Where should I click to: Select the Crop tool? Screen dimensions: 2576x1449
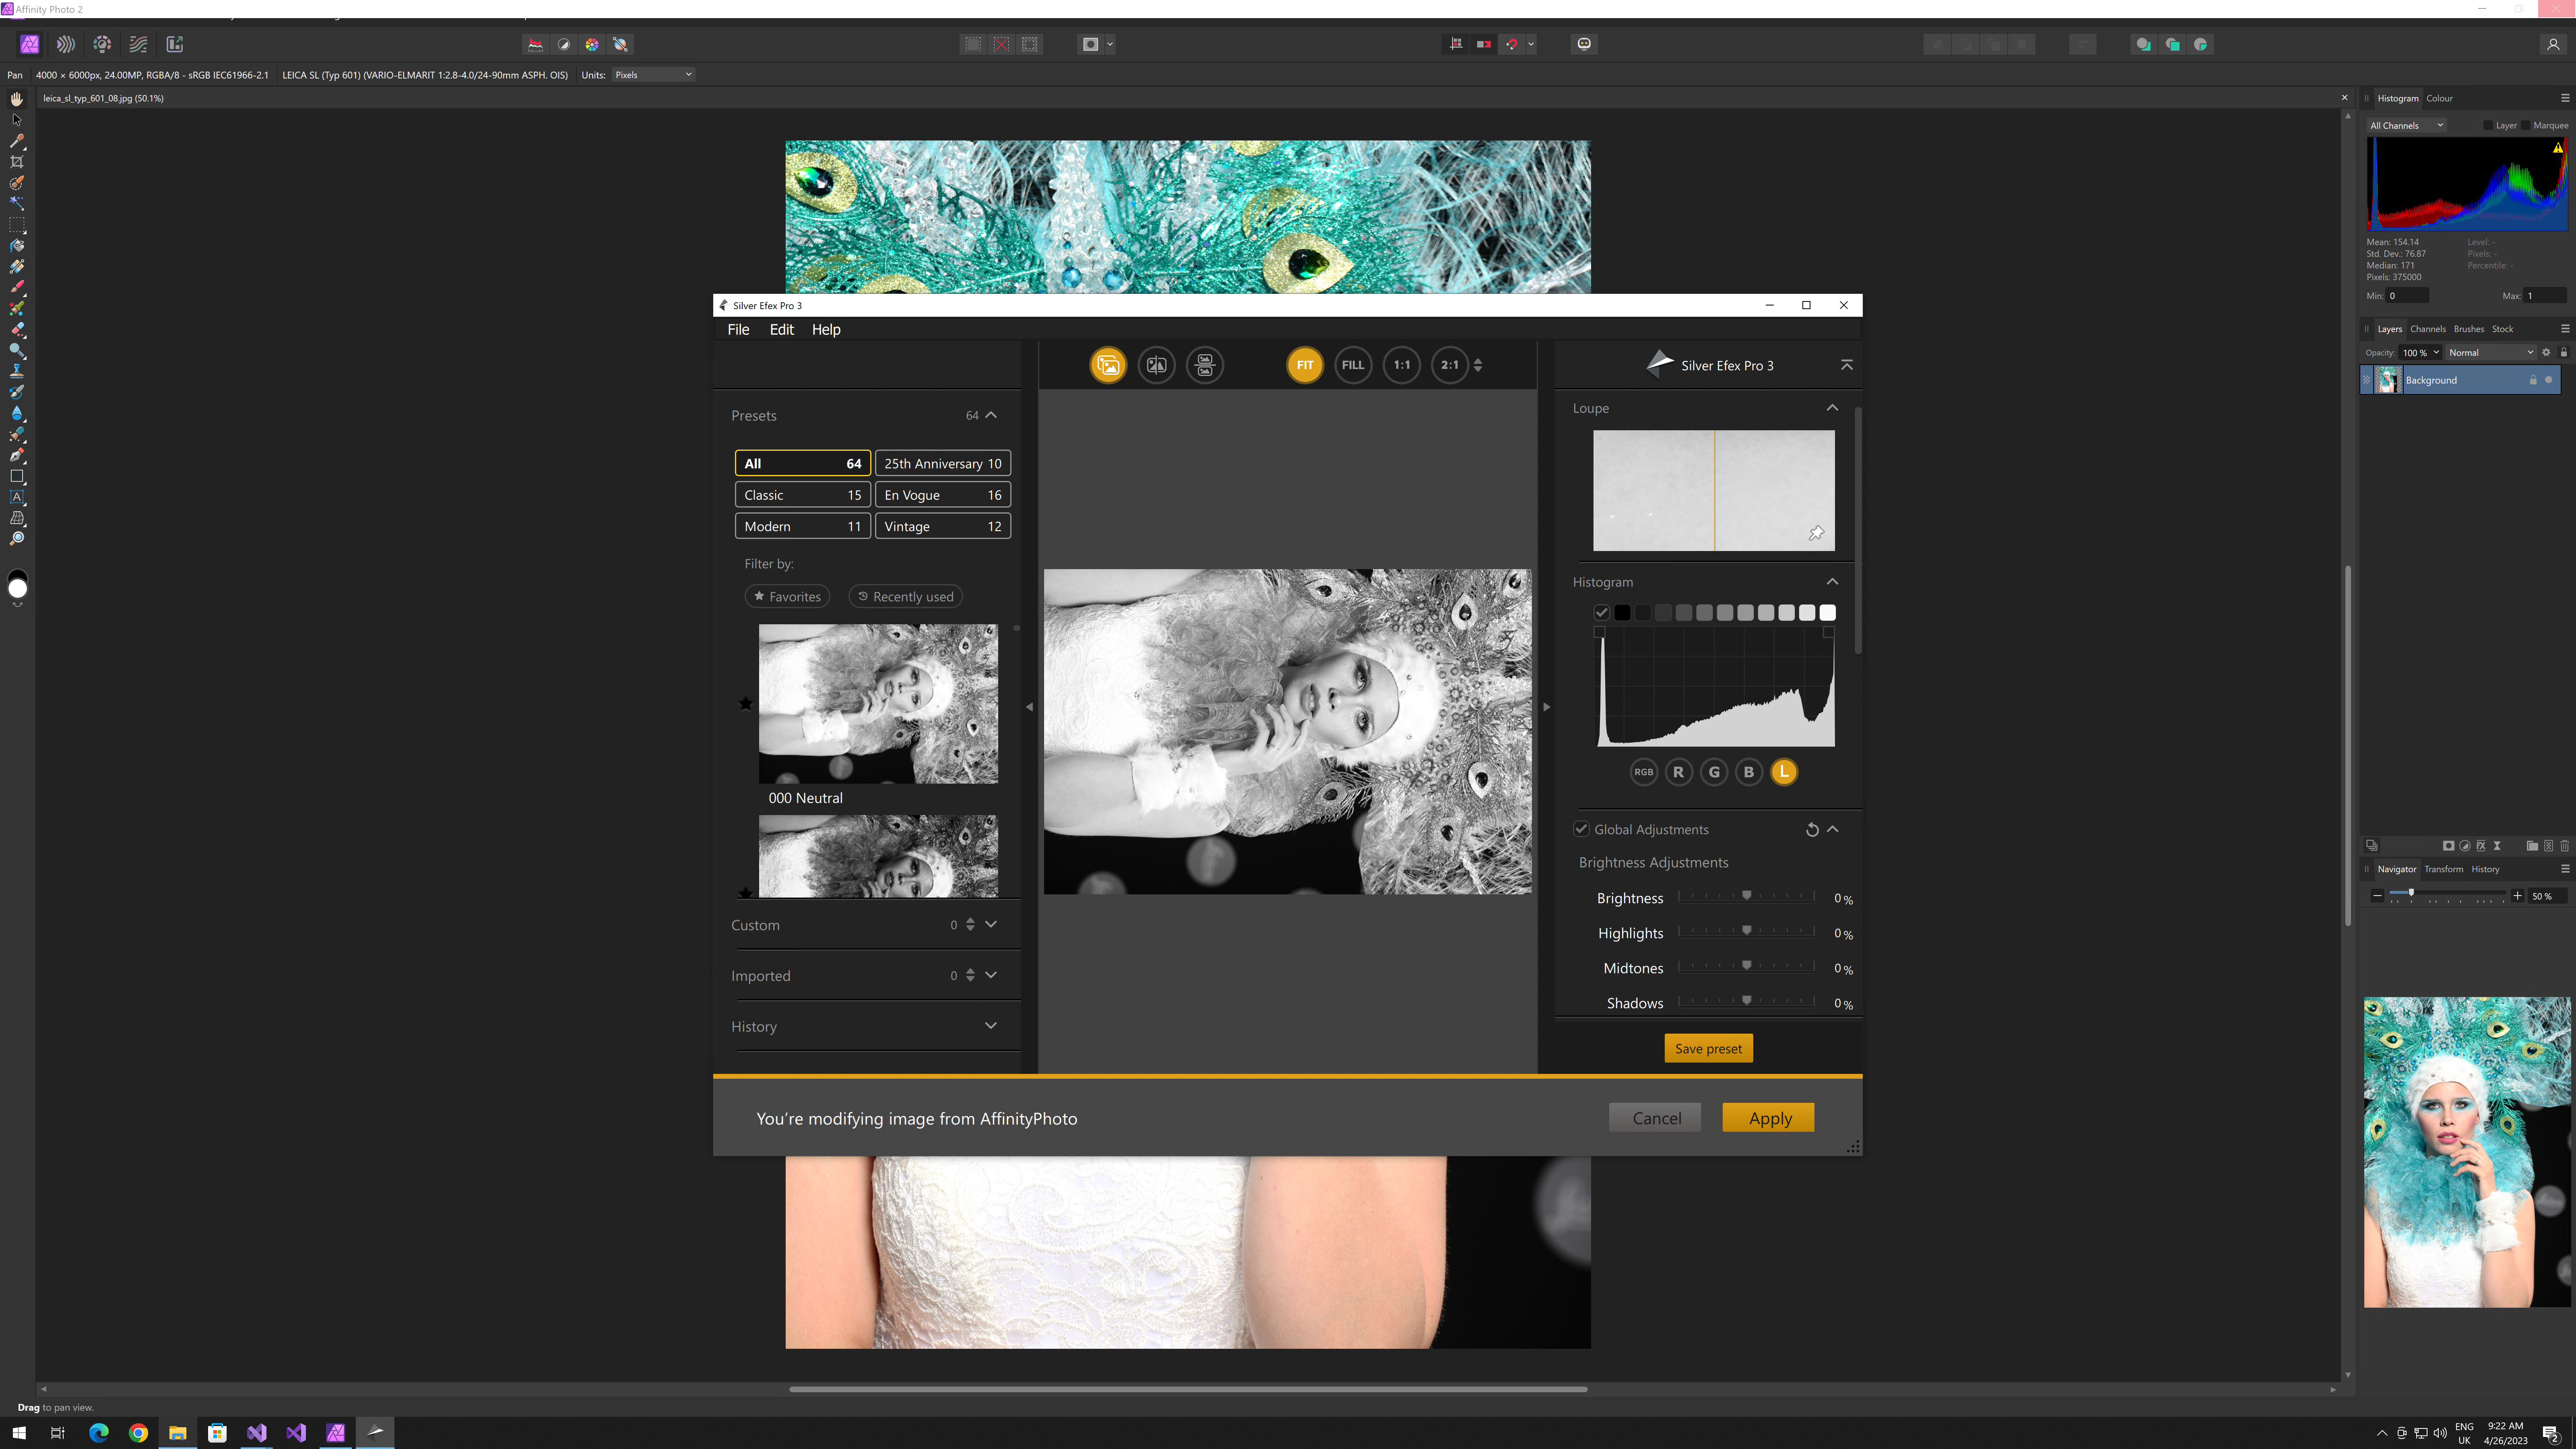17,162
